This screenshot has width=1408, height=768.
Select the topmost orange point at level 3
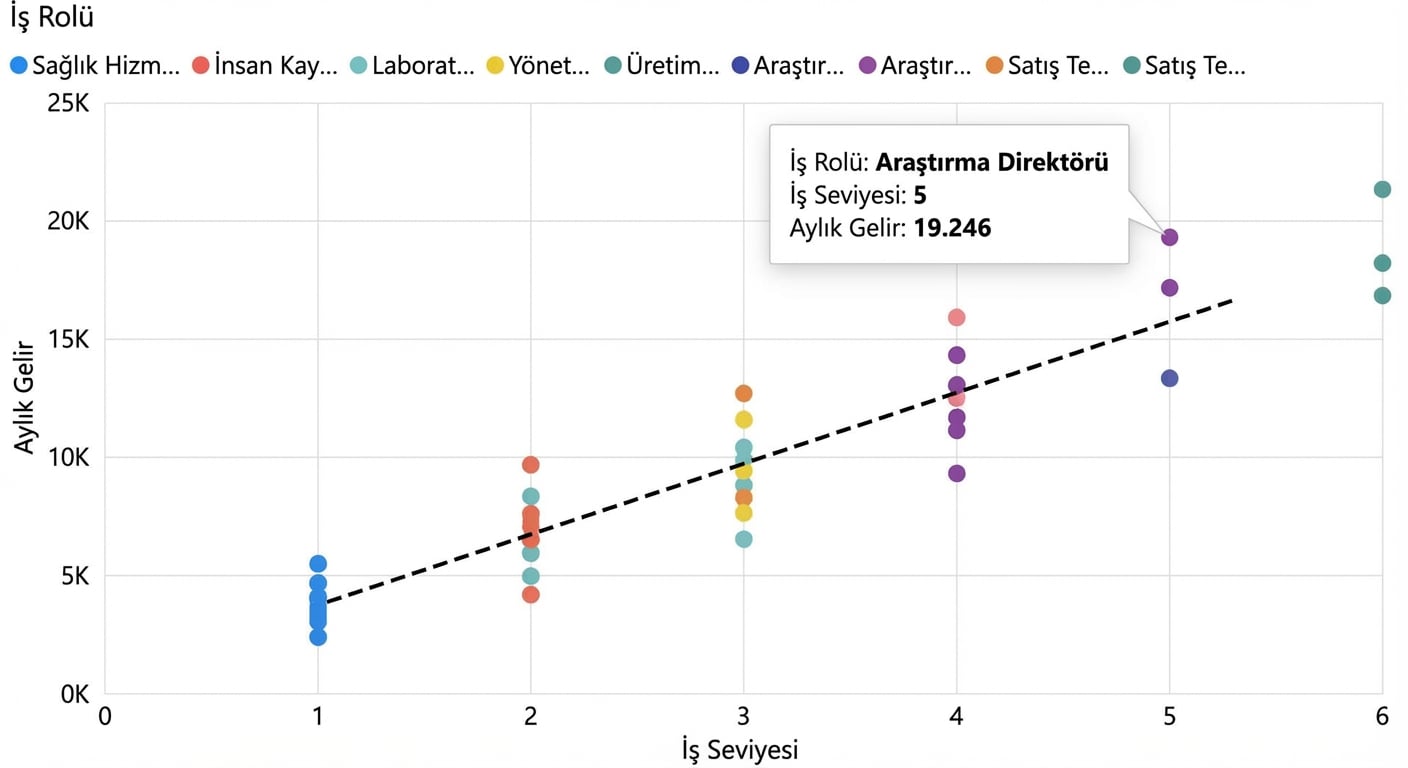point(743,394)
